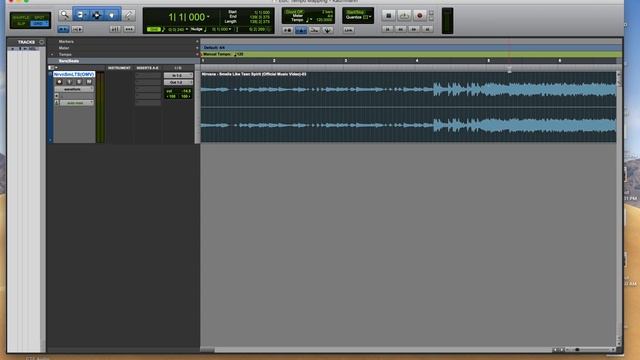Open Quantize grid dropdown
This screenshot has width=640, height=360.
[x=367, y=17]
